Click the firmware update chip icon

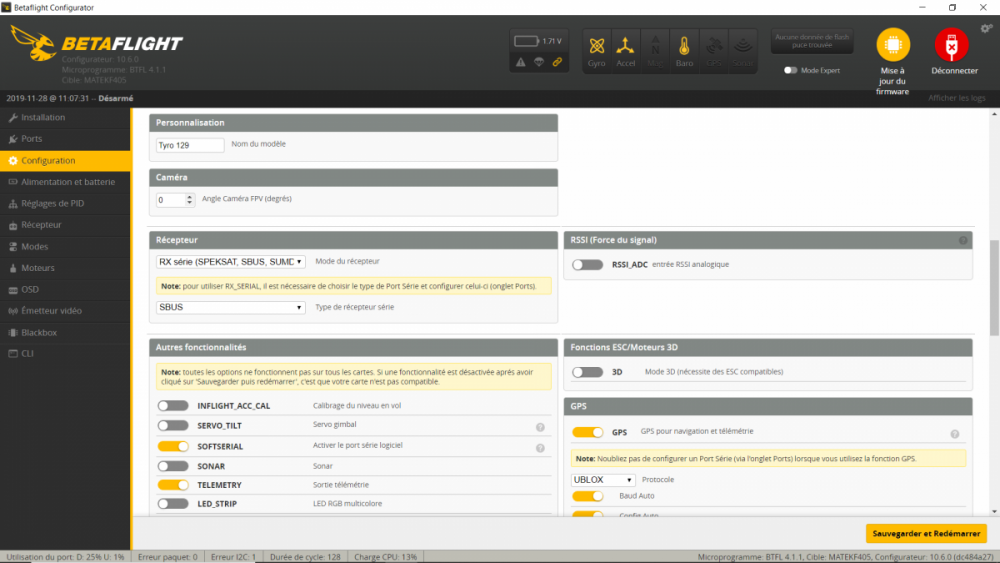[x=893, y=45]
